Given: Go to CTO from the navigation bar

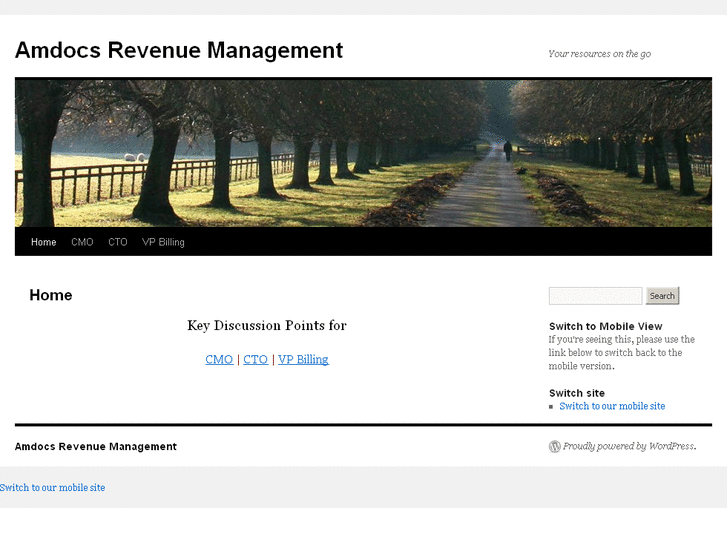Looking at the screenshot, I should point(118,242).
